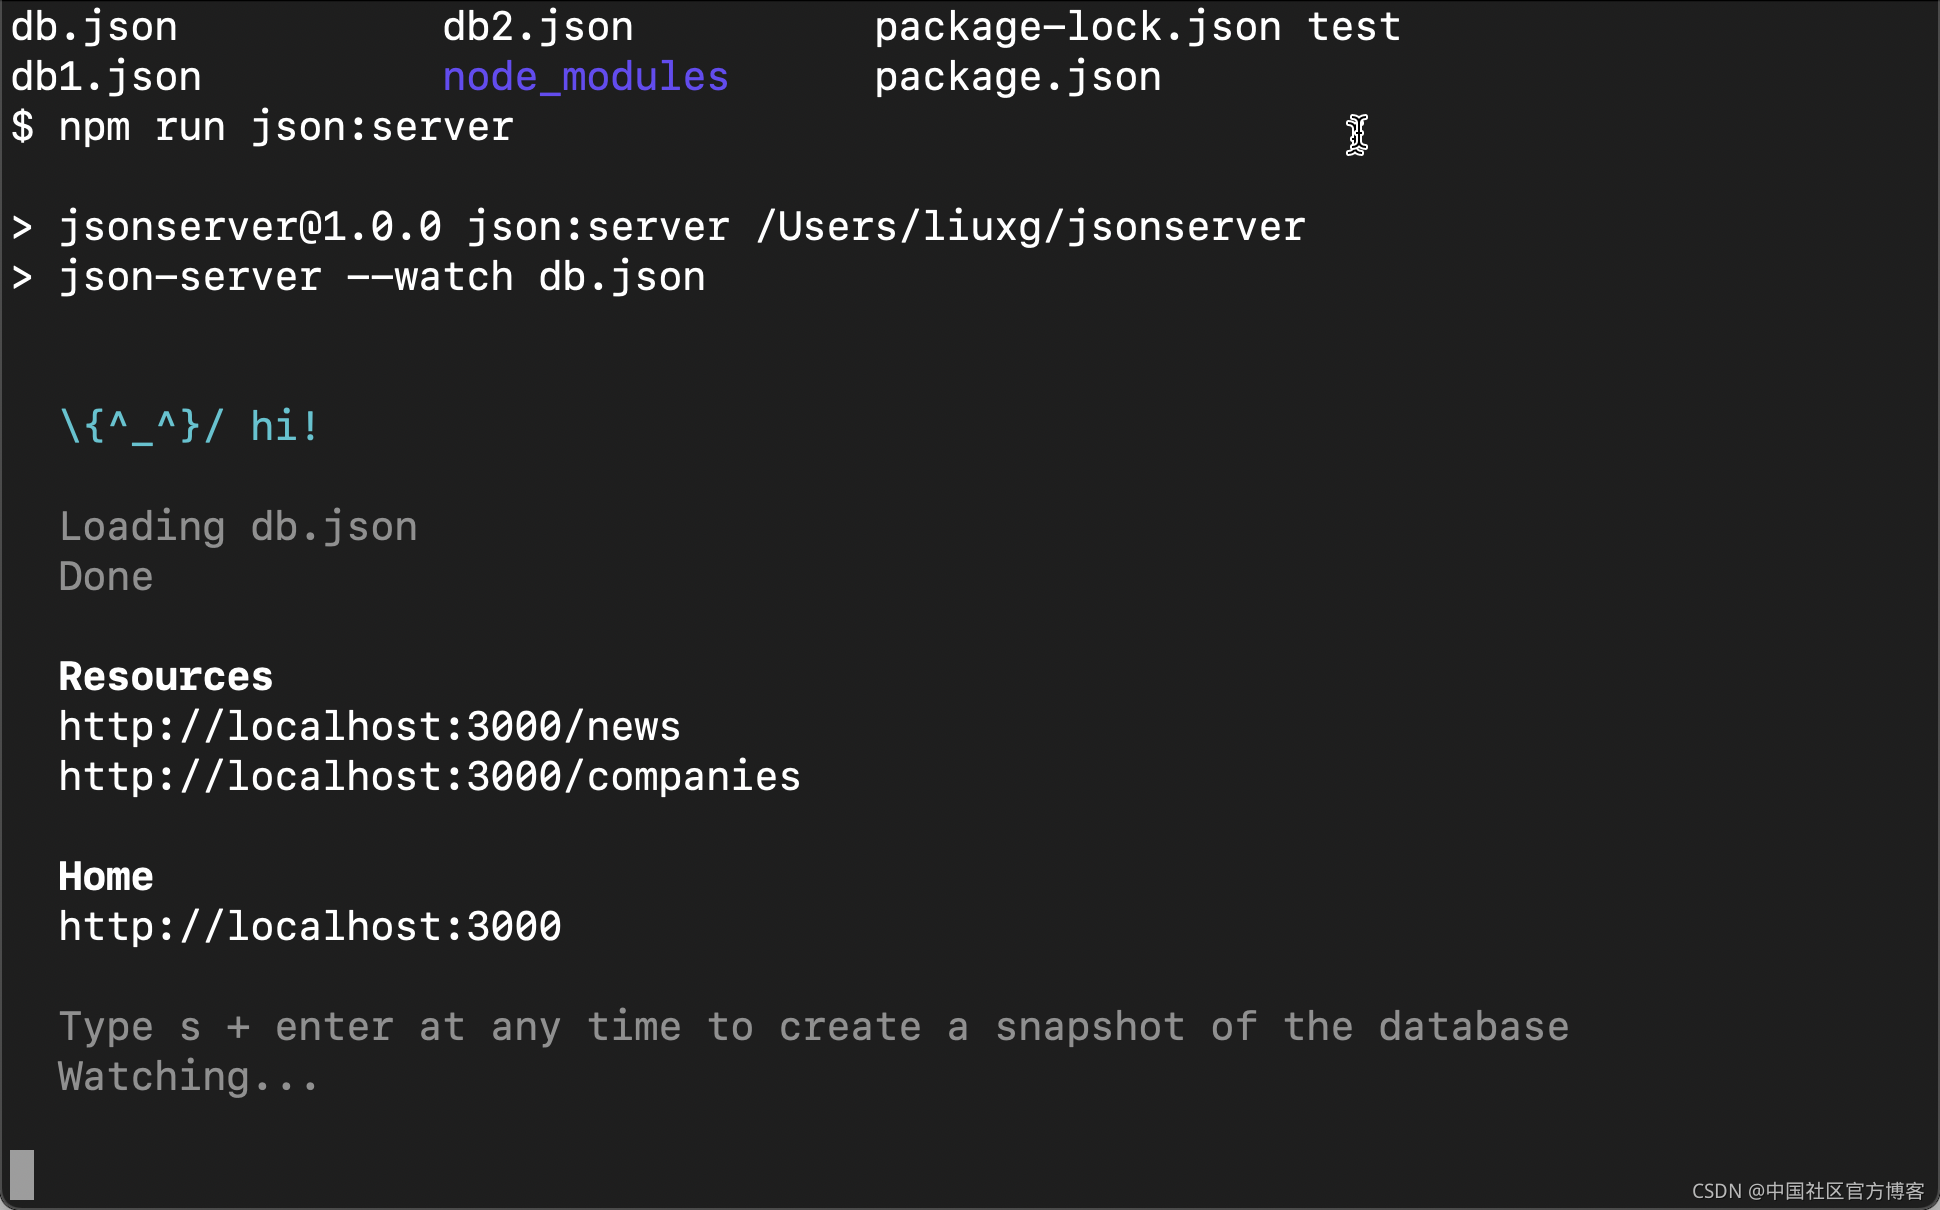This screenshot has width=1940, height=1210.
Task: Click the http://localhost:3000/news resource link
Action: point(369,727)
